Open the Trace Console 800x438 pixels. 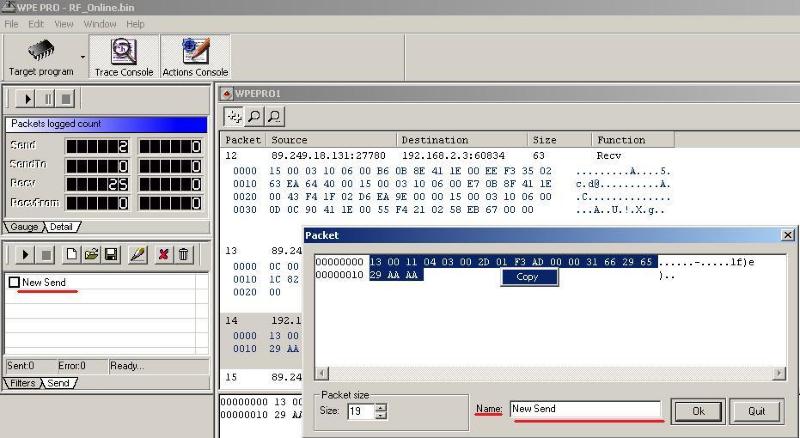123,57
